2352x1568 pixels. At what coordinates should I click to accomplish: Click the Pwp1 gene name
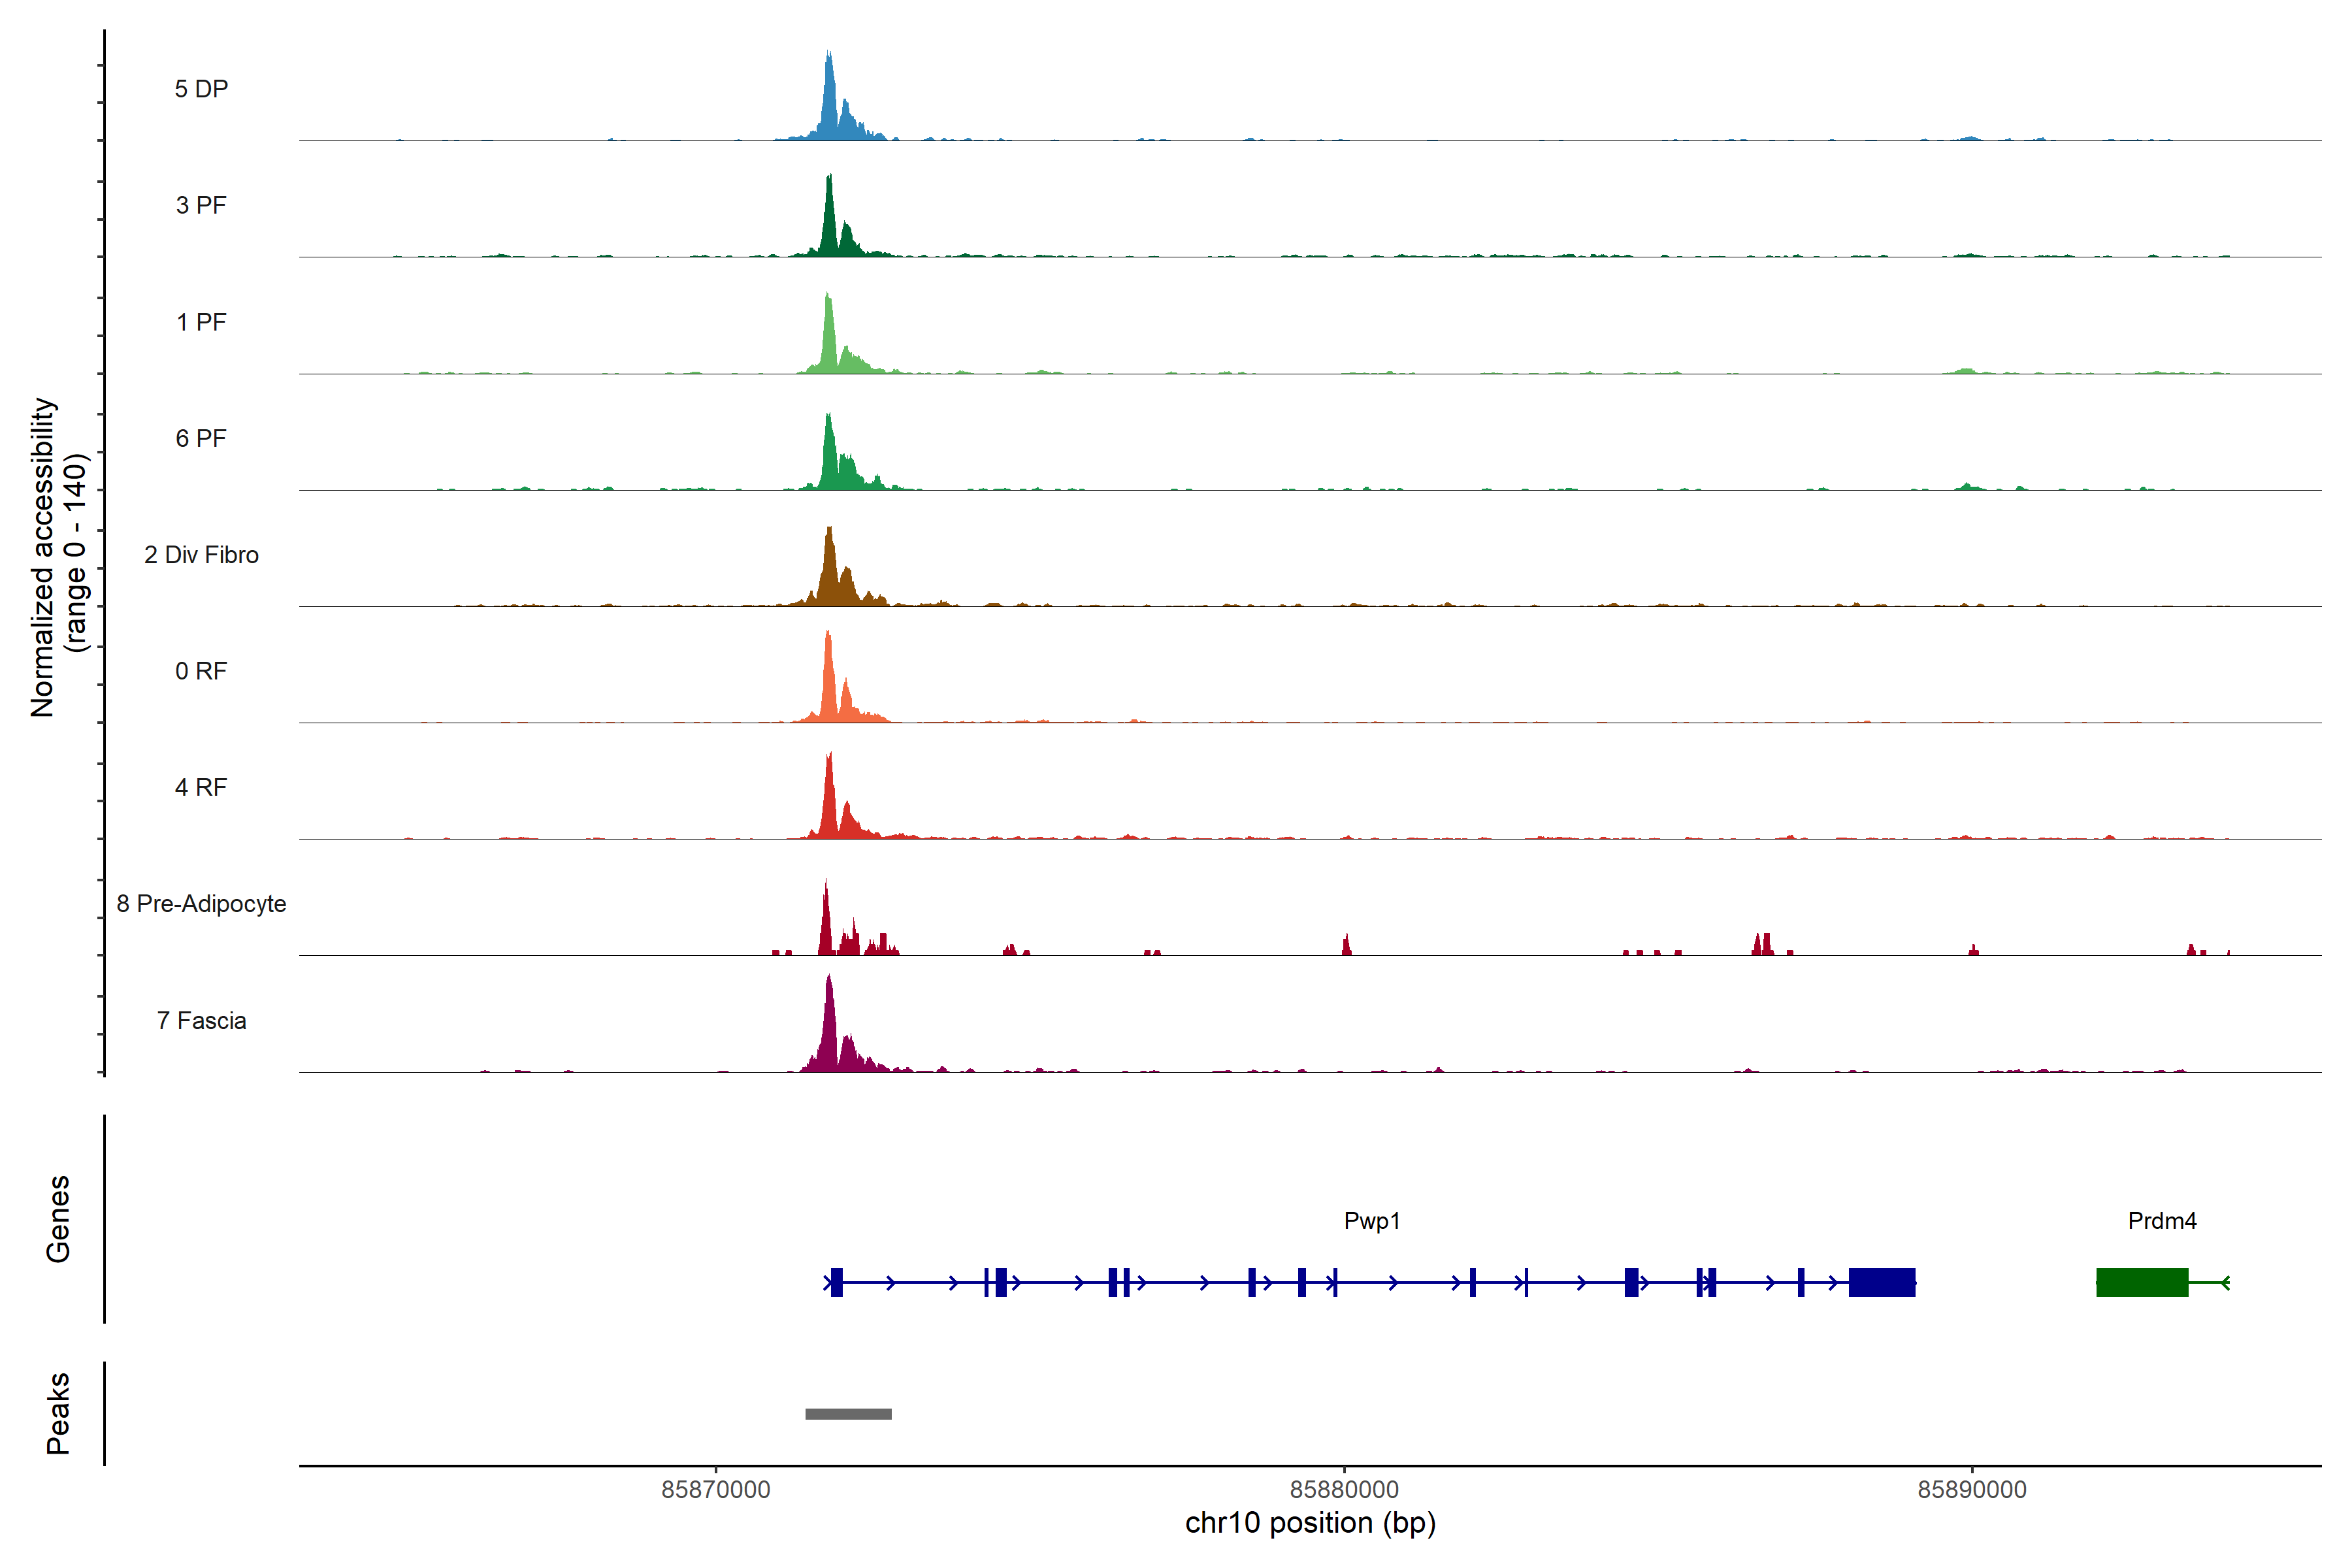point(1372,1221)
